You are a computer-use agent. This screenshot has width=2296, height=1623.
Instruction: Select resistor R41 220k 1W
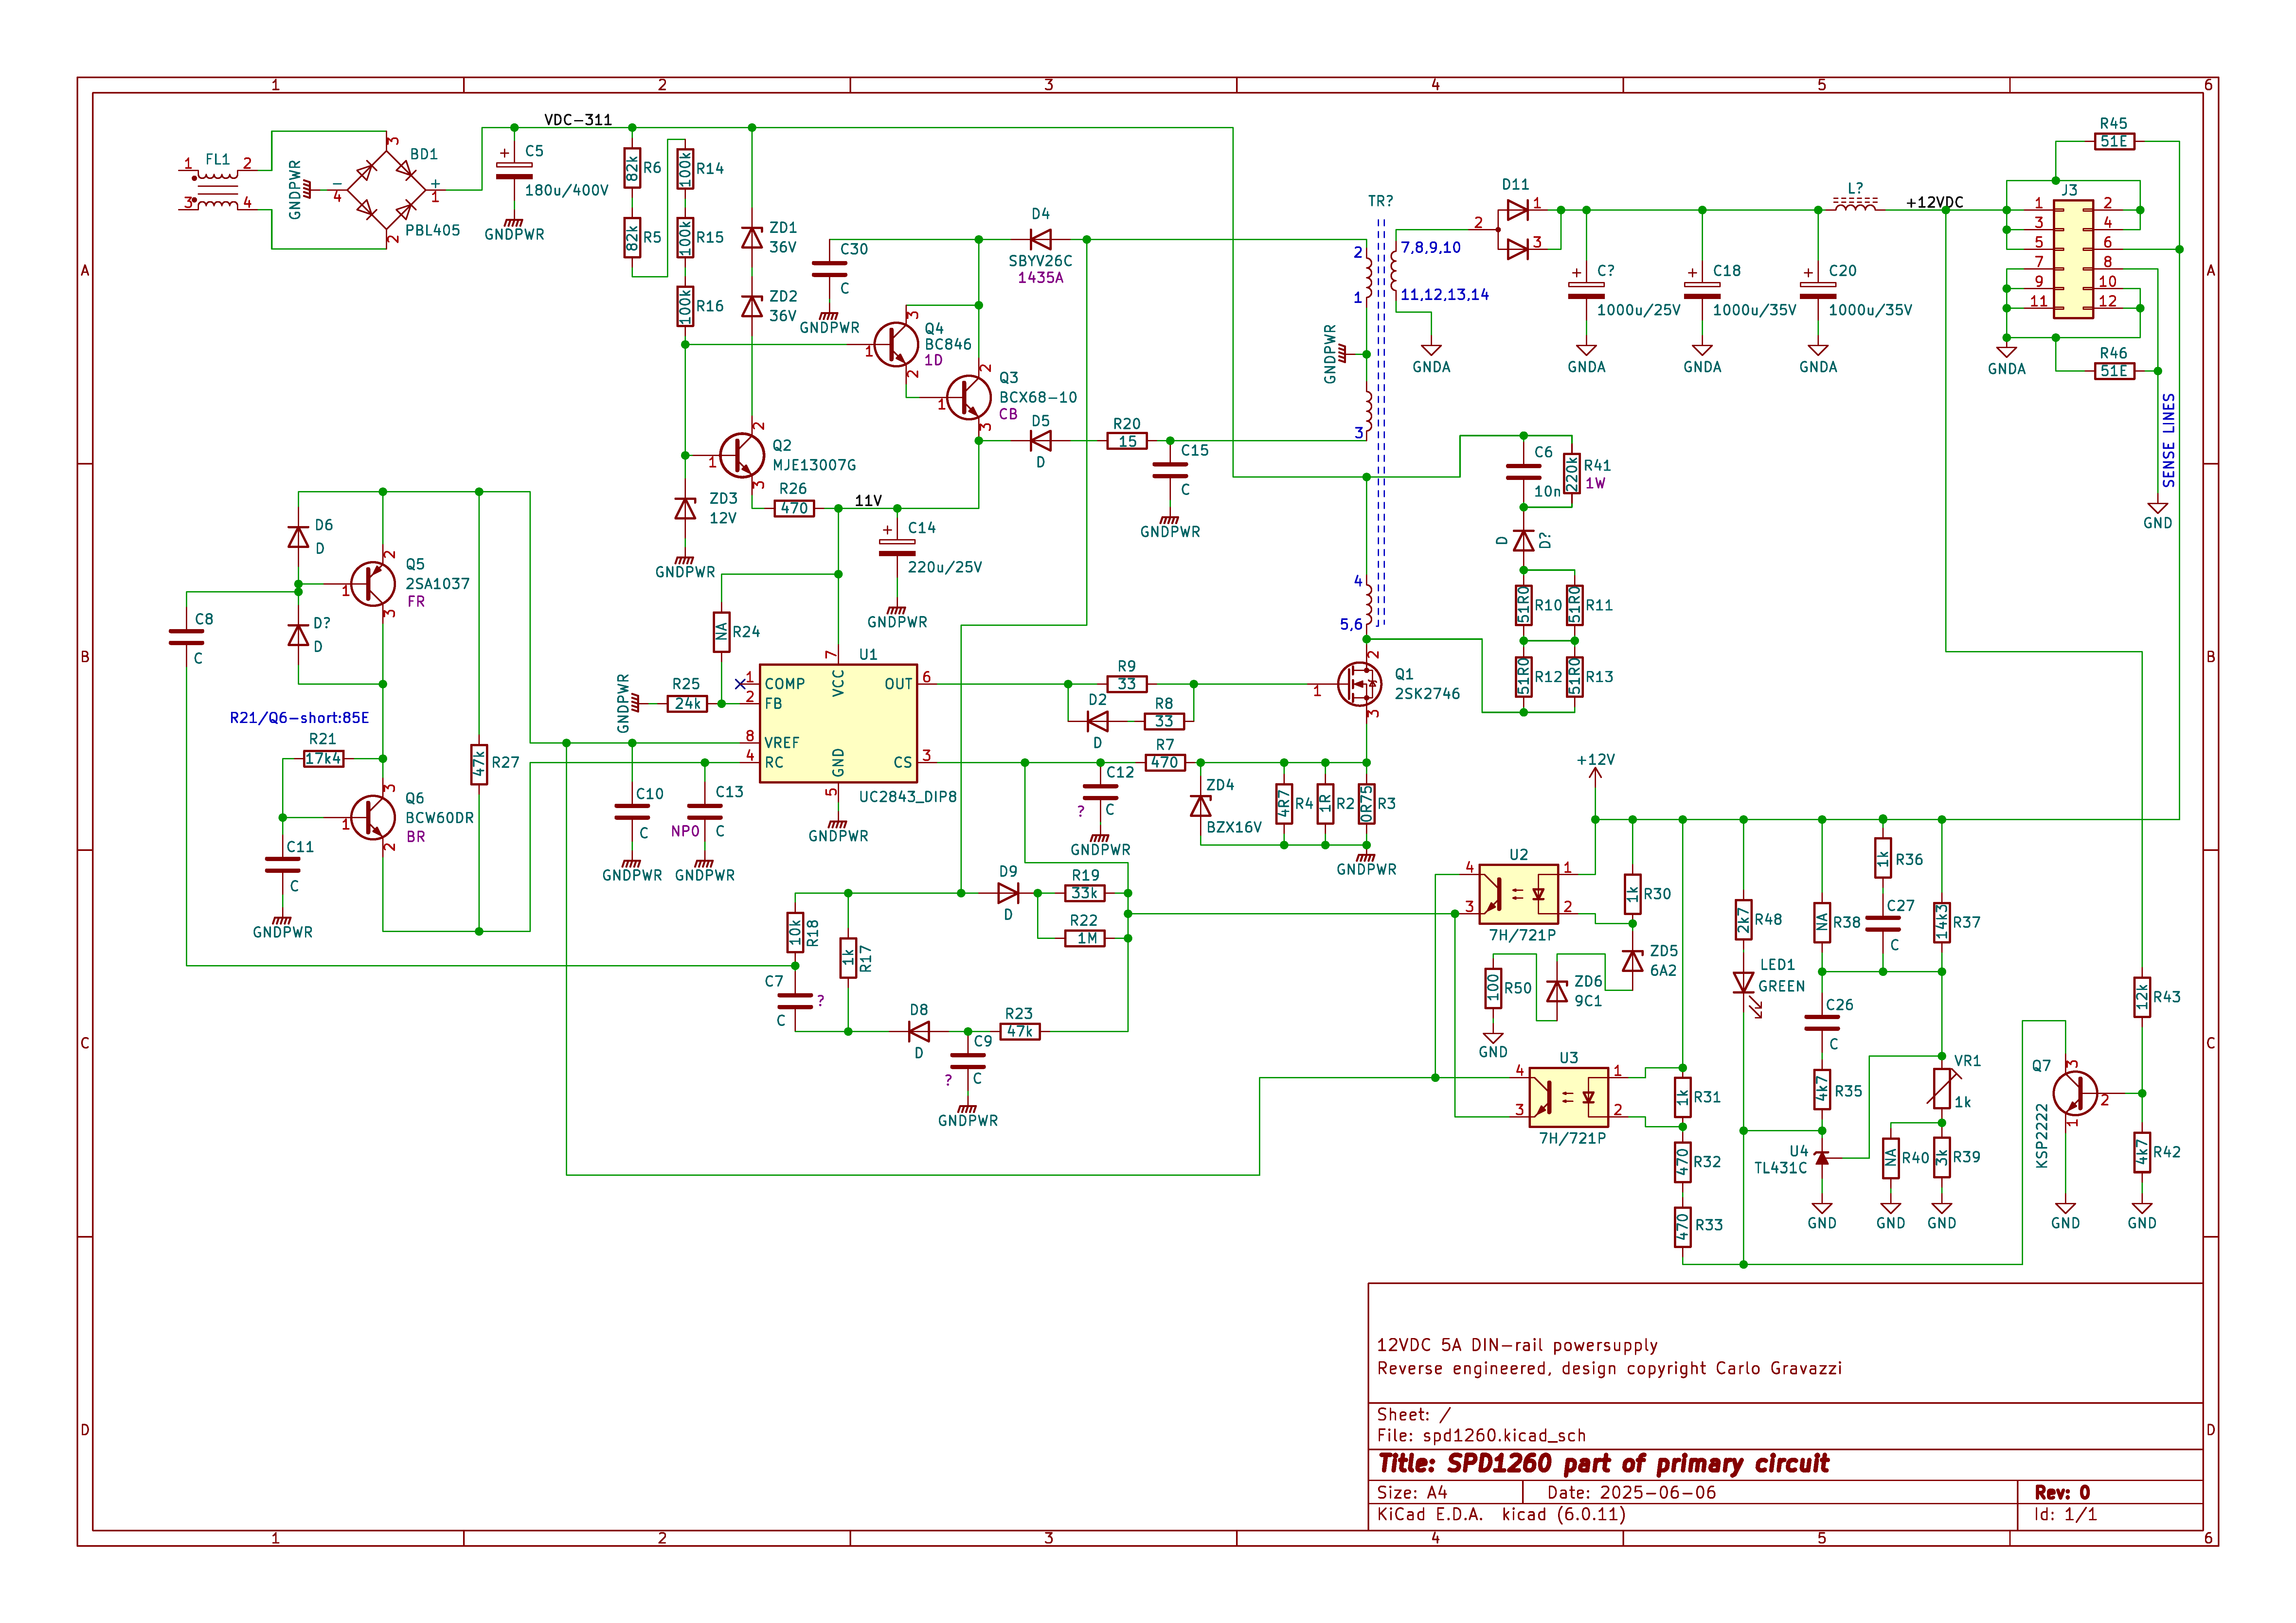[x=1572, y=474]
